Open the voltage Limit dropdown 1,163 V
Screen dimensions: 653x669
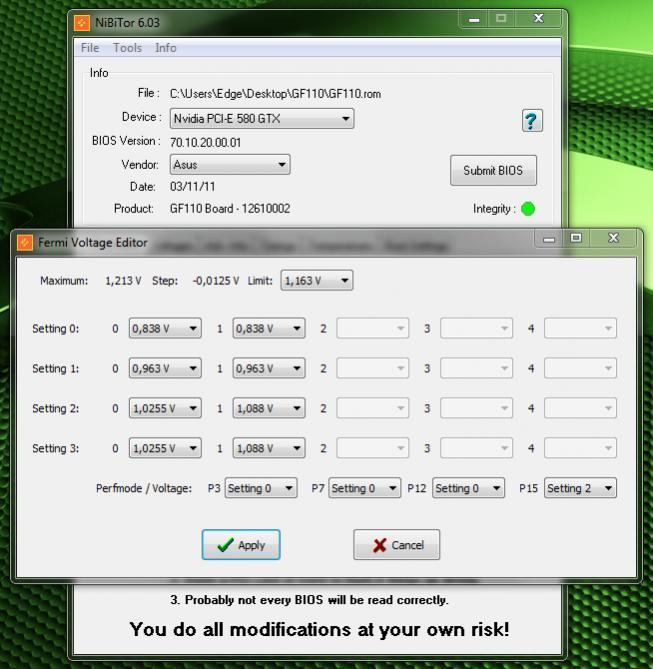[x=317, y=281]
